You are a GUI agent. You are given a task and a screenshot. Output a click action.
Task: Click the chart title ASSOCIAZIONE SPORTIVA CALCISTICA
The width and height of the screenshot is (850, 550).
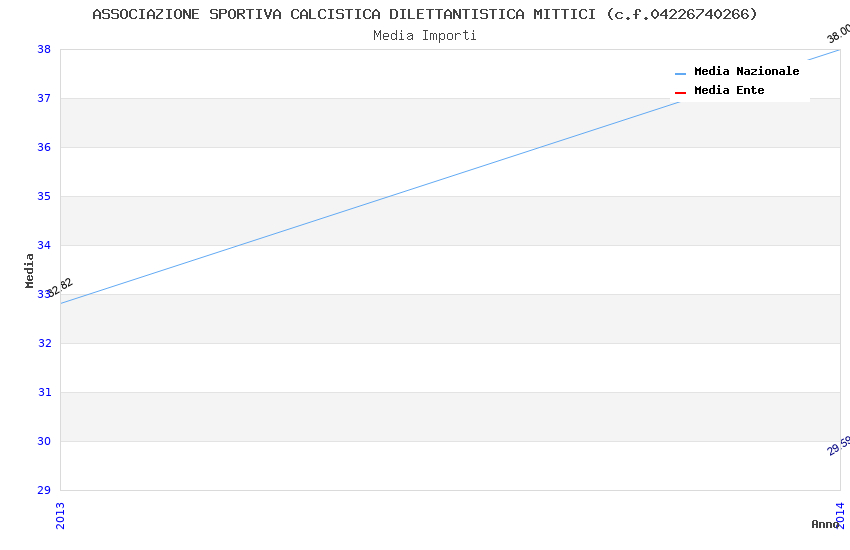(424, 14)
